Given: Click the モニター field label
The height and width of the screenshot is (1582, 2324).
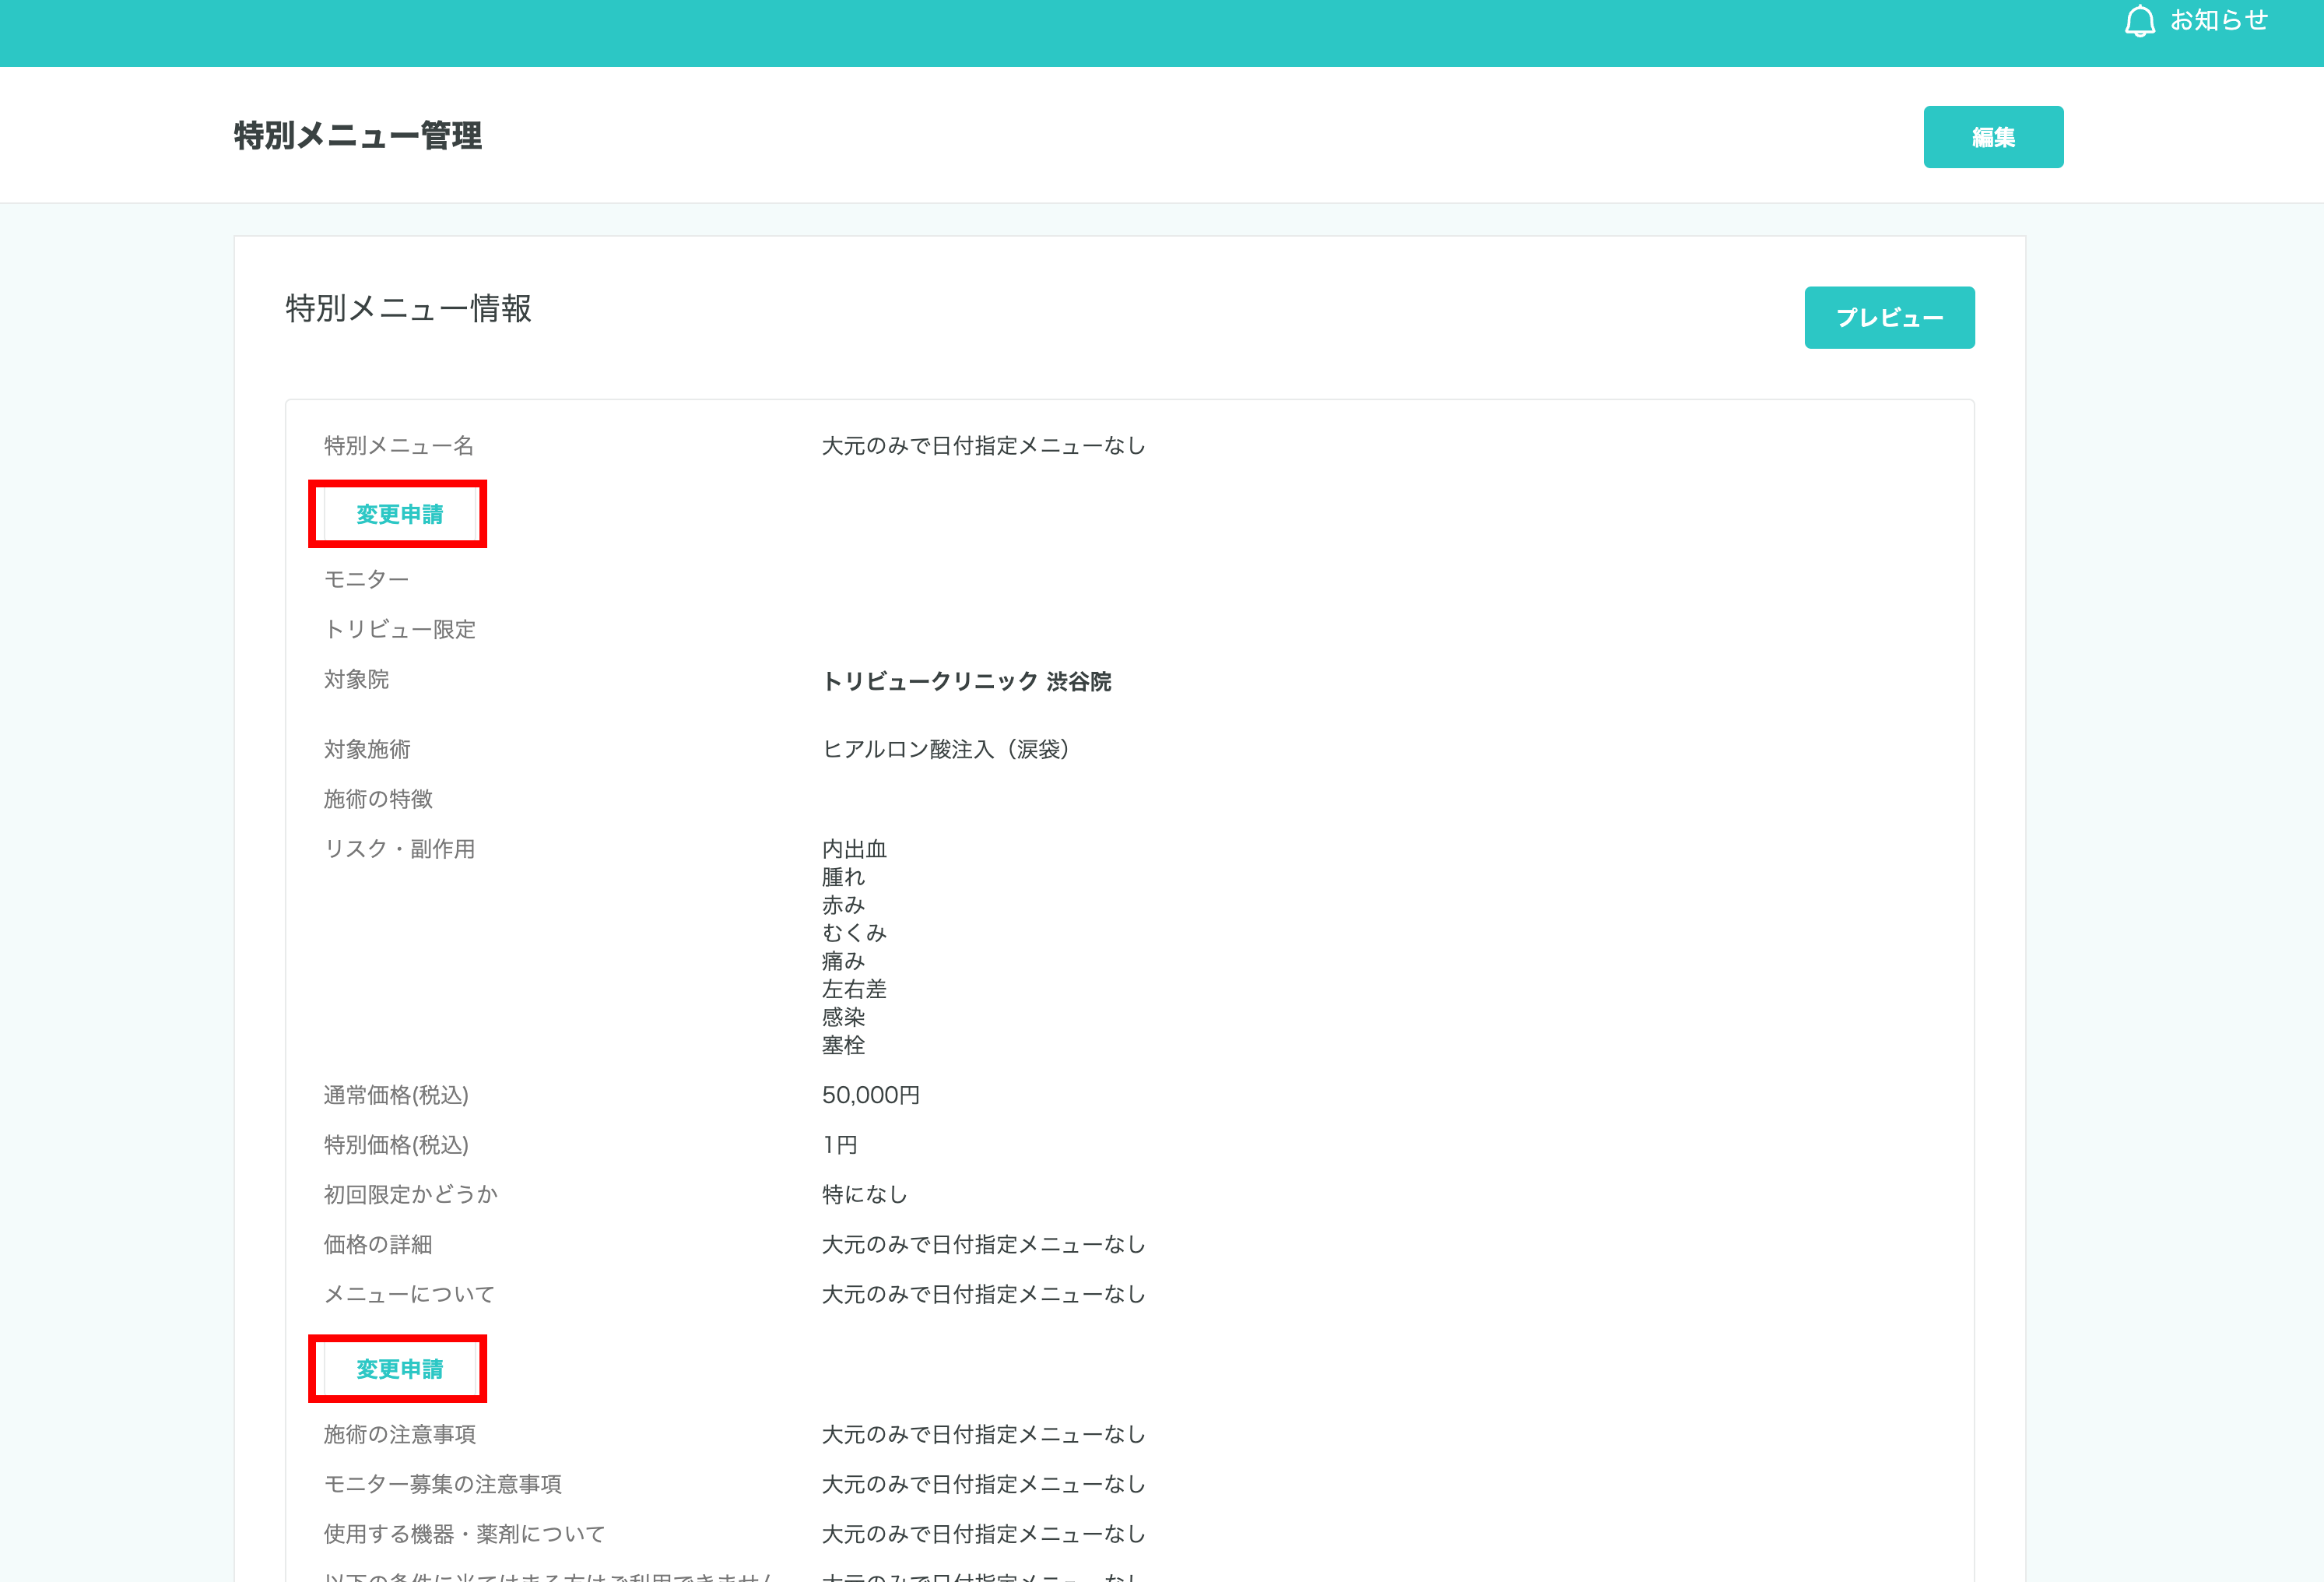Looking at the screenshot, I should tap(366, 580).
